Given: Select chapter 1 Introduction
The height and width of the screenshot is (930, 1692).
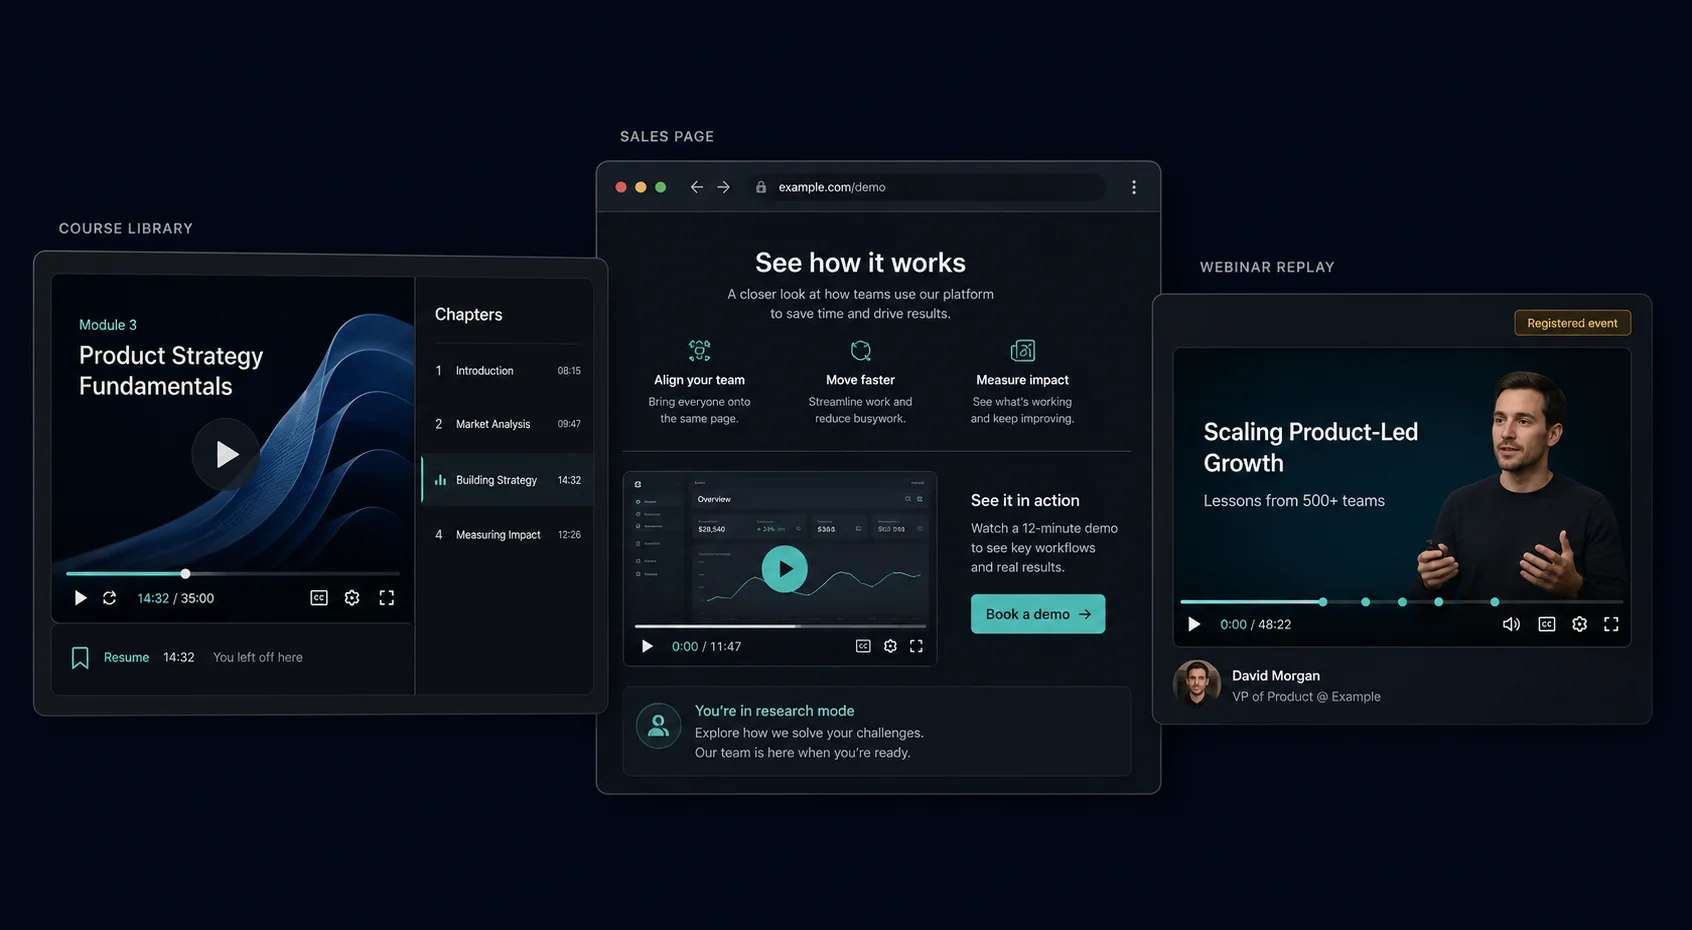Looking at the screenshot, I should point(507,371).
